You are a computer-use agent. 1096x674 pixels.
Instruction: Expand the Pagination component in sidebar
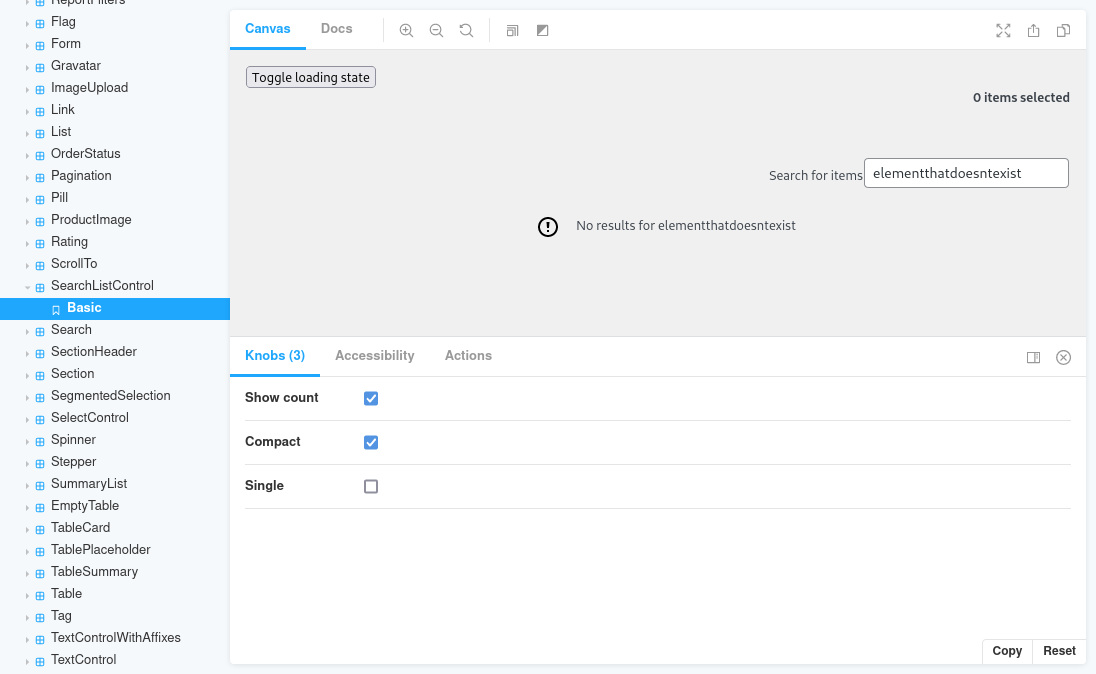pyautogui.click(x=27, y=176)
